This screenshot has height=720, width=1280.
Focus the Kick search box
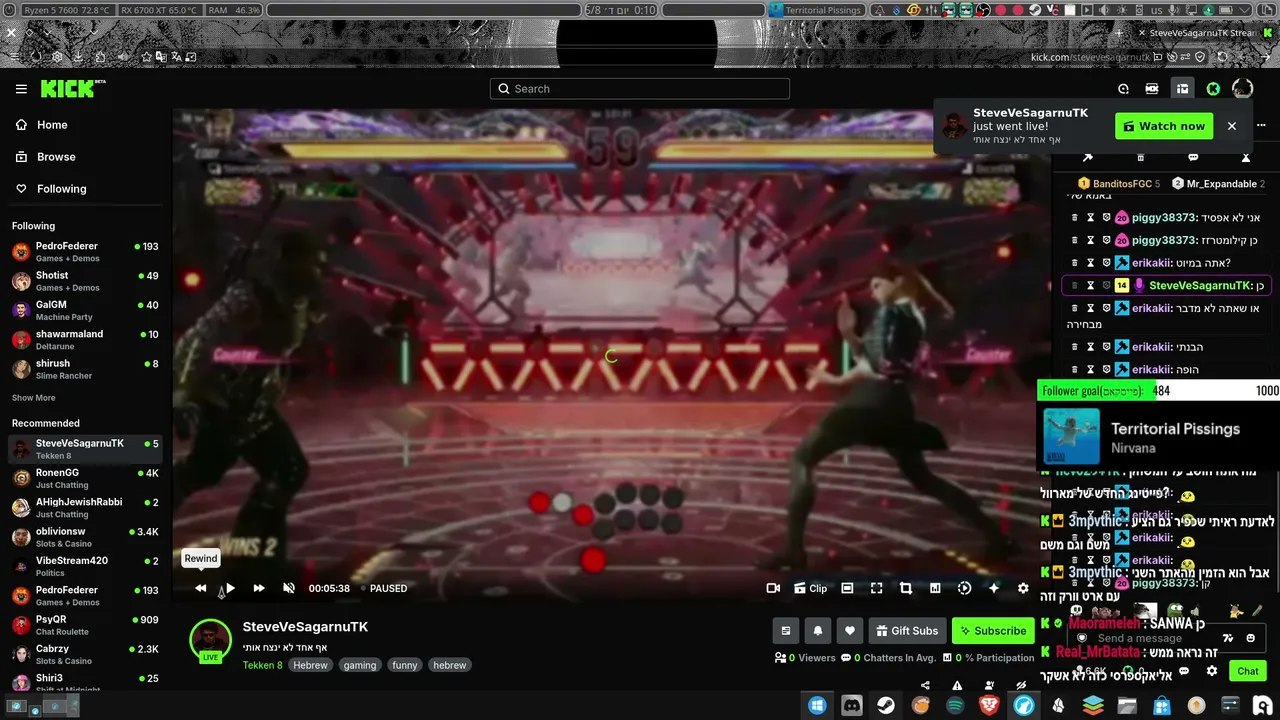(x=640, y=89)
